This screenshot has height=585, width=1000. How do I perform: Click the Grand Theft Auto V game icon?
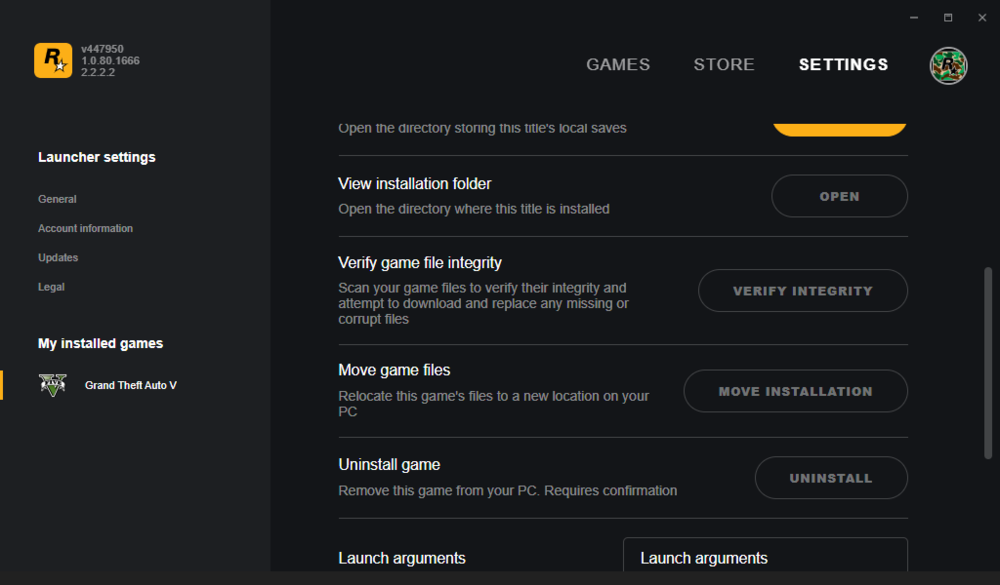[53, 385]
